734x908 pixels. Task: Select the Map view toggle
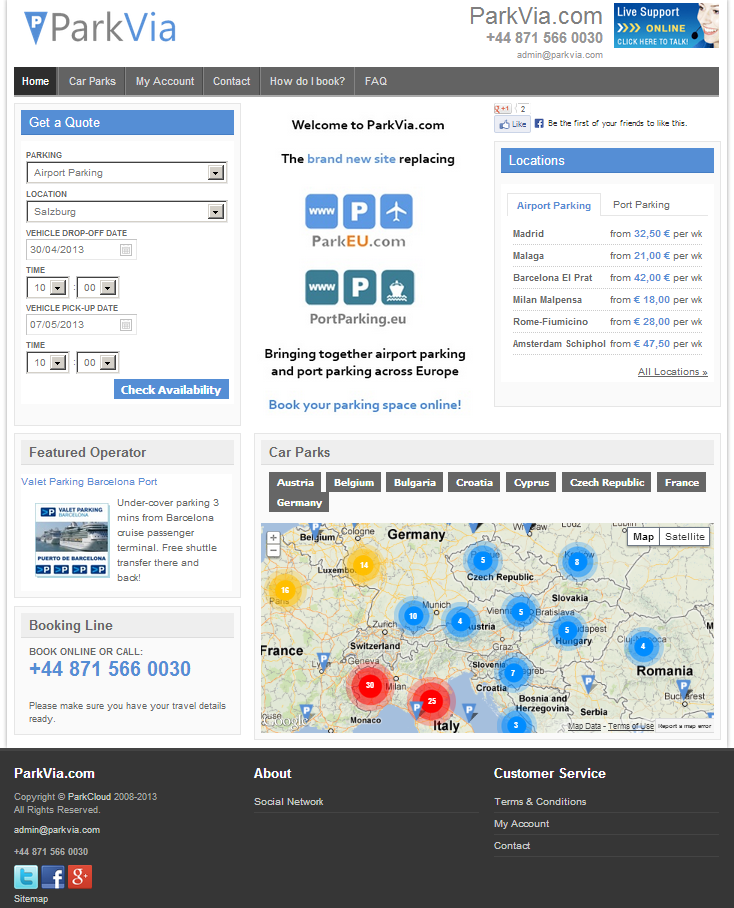click(x=643, y=537)
